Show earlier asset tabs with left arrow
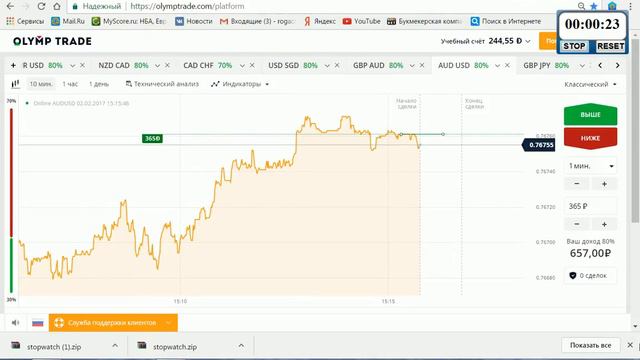The width and height of the screenshot is (640, 360). pos(600,65)
